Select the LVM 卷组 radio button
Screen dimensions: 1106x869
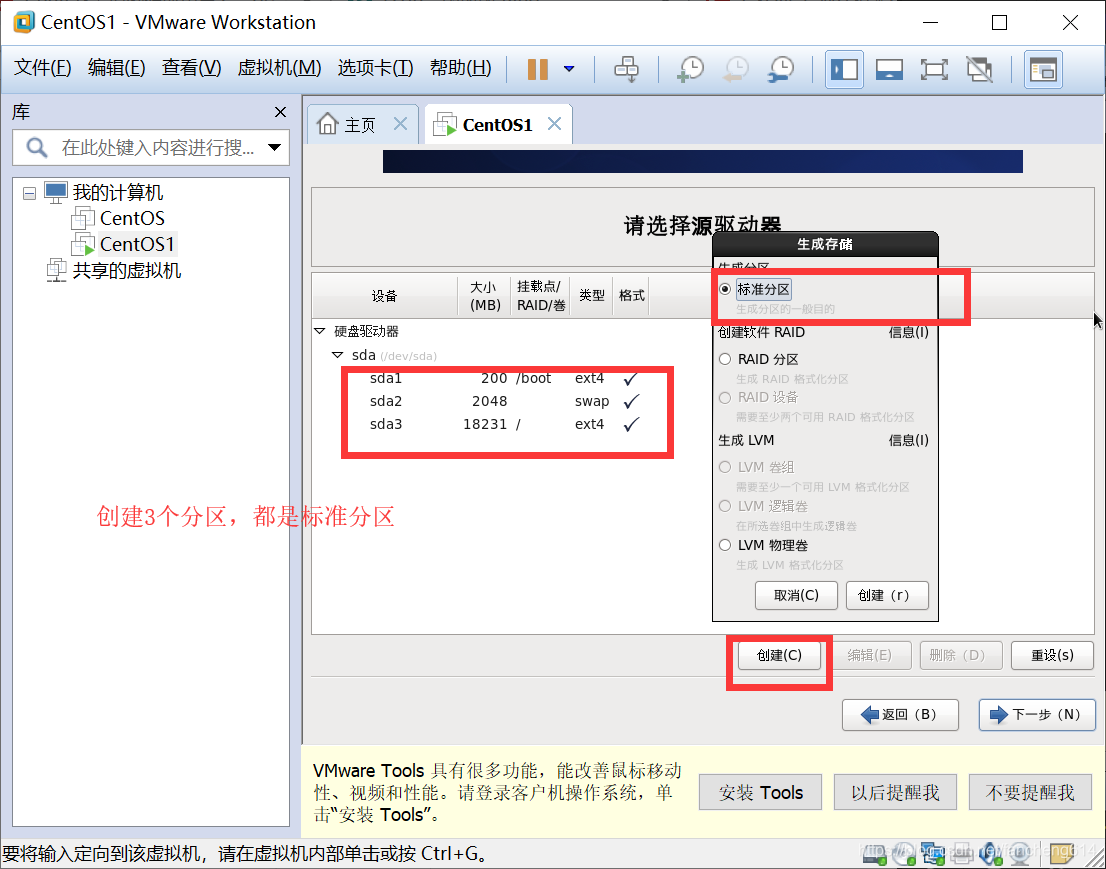click(x=724, y=467)
